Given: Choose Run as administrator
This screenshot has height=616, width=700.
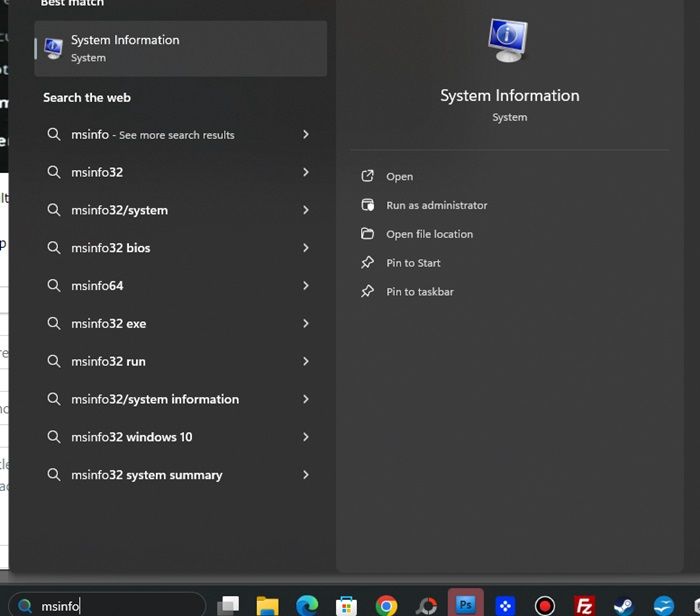Looking at the screenshot, I should click(436, 205).
